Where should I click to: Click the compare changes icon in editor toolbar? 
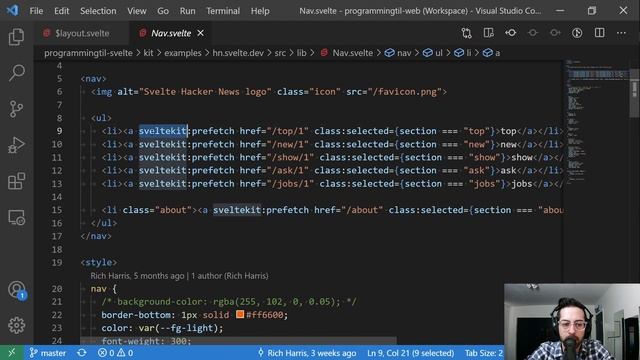467,33
